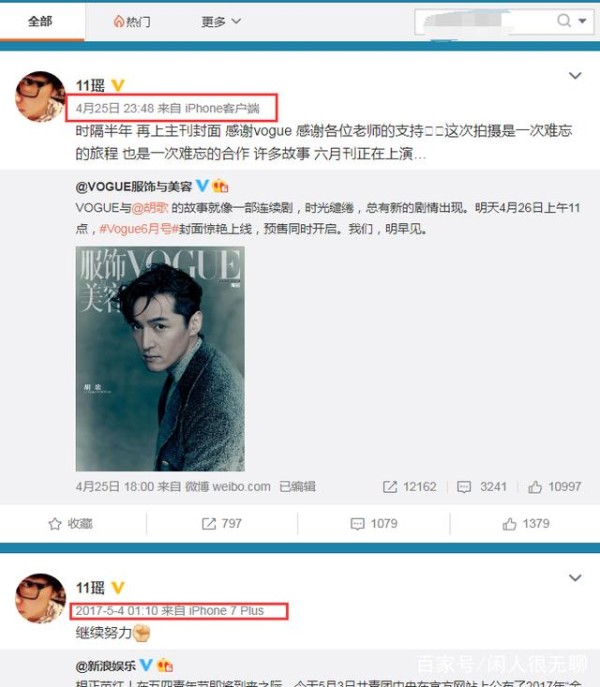
Task: Click the 收藏 star icon
Action: pyautogui.click(x=55, y=524)
